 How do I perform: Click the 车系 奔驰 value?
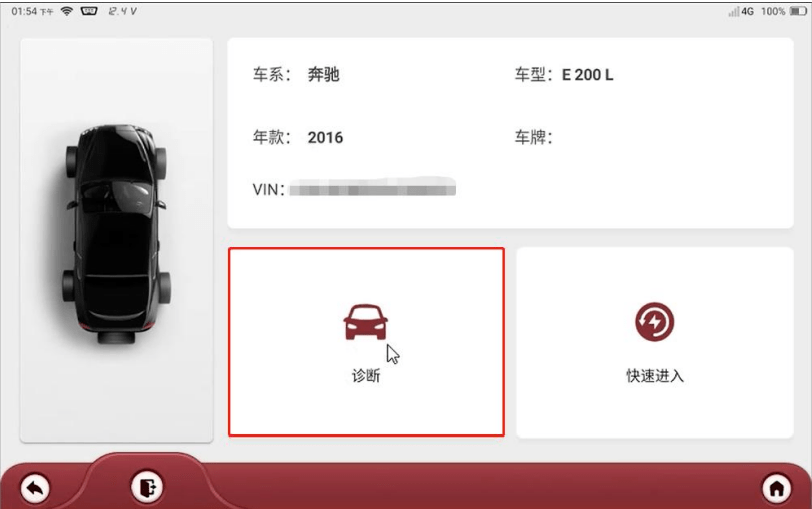coord(324,75)
